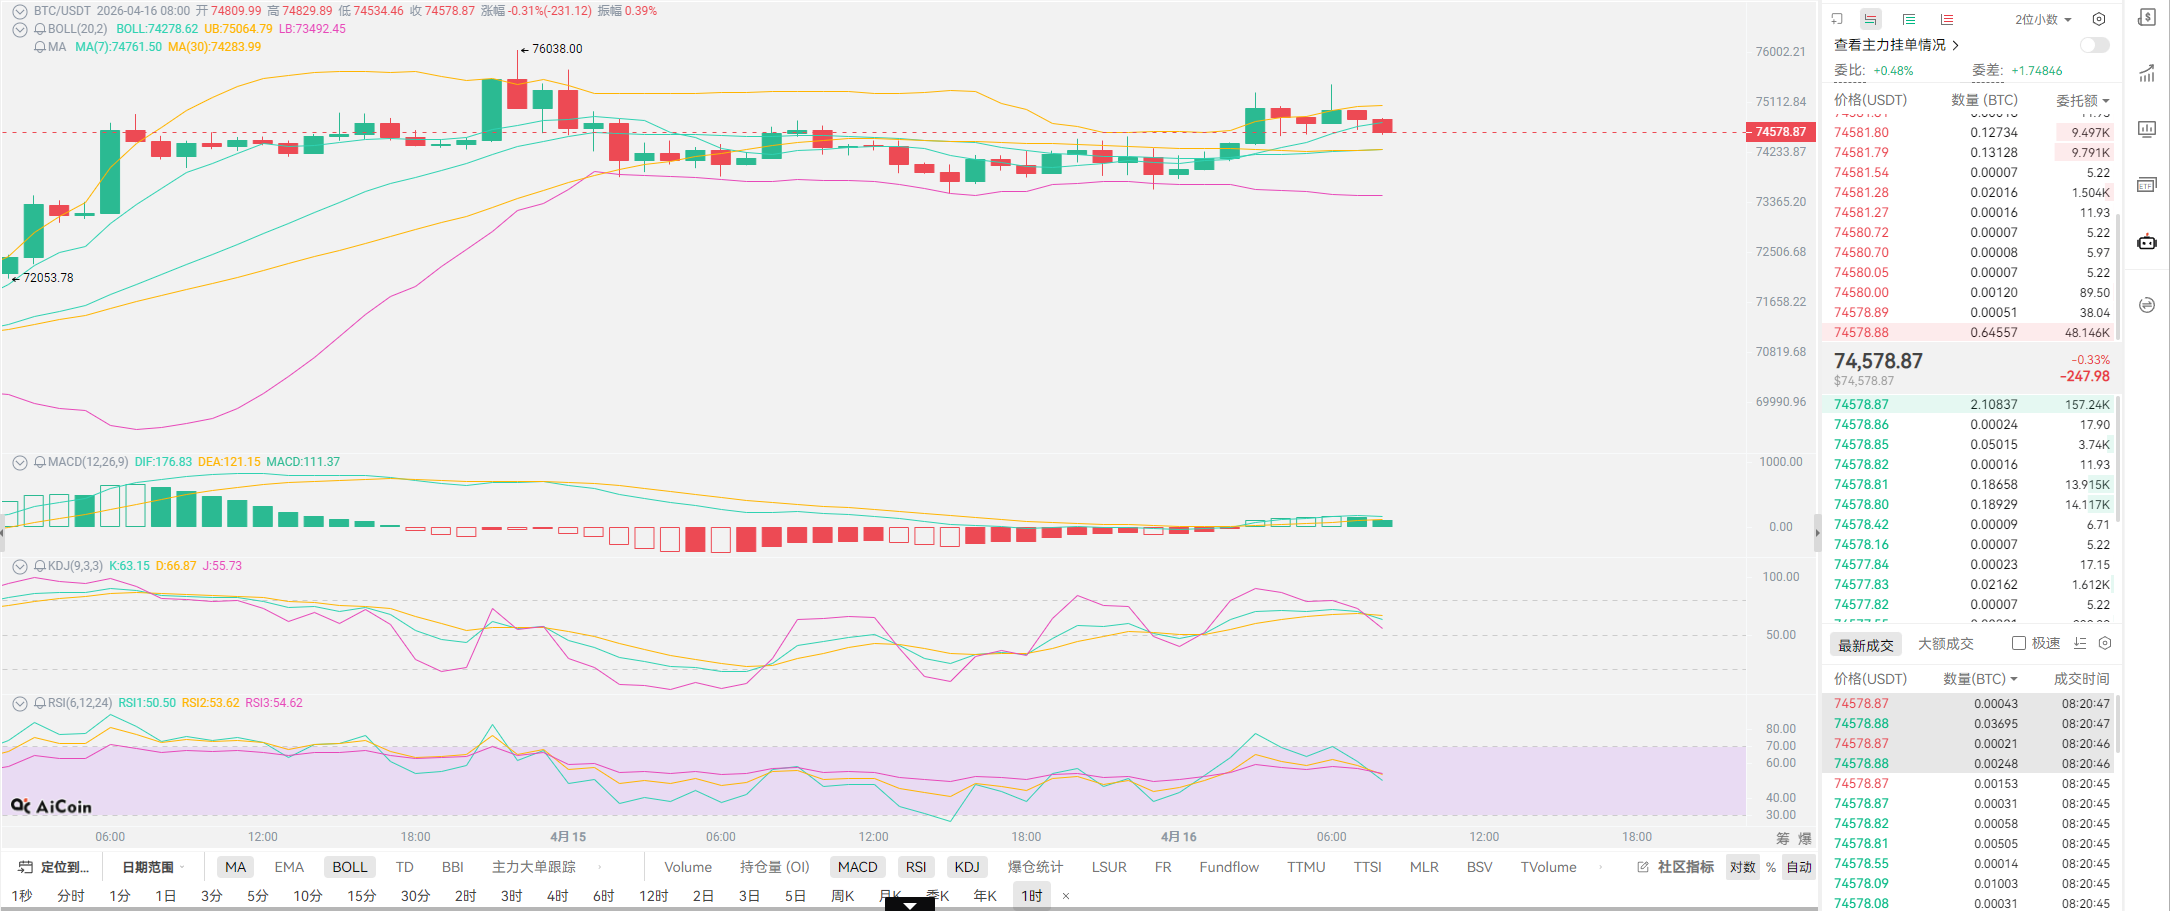Select the sell-orders-only order book view icon
The width and height of the screenshot is (2170, 911).
(1947, 19)
